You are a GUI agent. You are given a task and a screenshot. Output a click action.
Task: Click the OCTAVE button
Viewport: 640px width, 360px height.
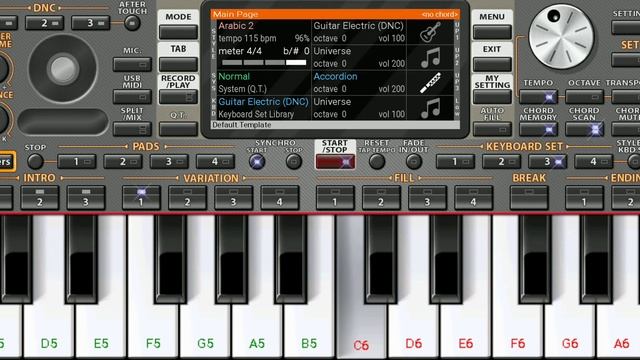tap(584, 97)
